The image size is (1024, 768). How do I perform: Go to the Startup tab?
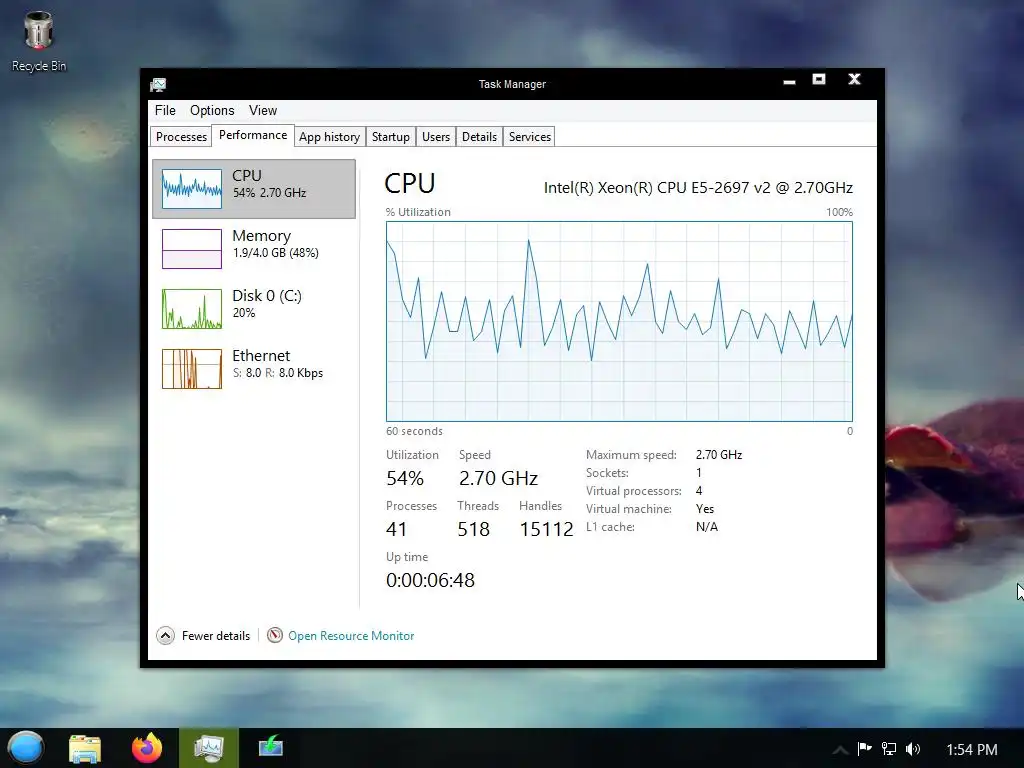click(x=391, y=136)
